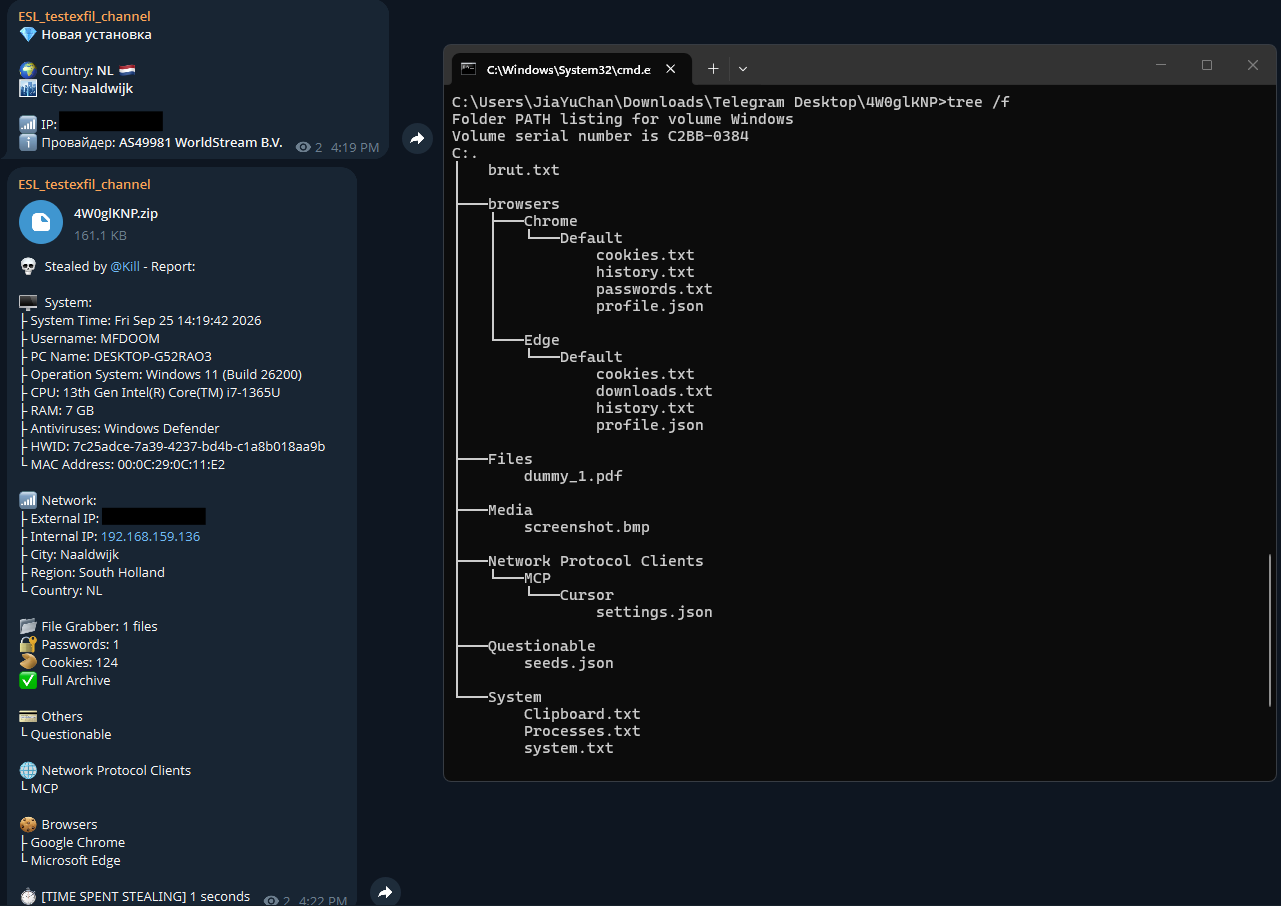The height and width of the screenshot is (906, 1281).
Task: Open the @Kill mention link
Action: tap(125, 267)
